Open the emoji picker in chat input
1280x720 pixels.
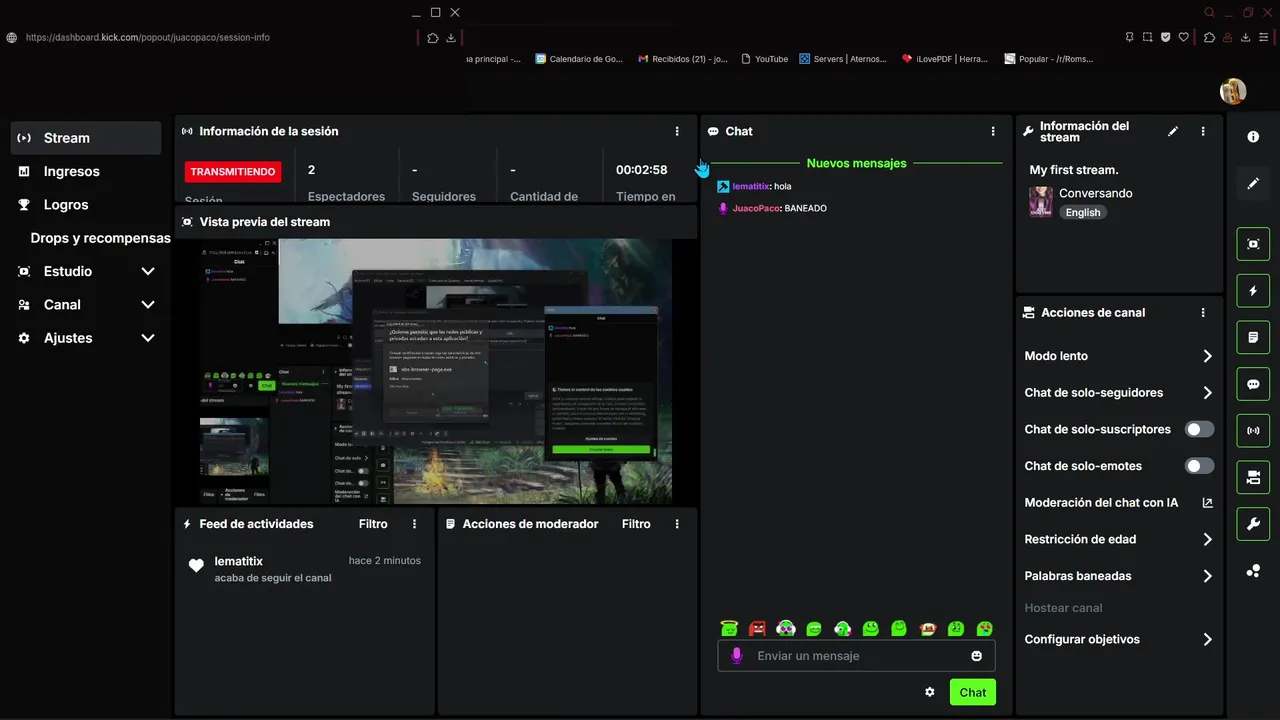click(x=977, y=656)
